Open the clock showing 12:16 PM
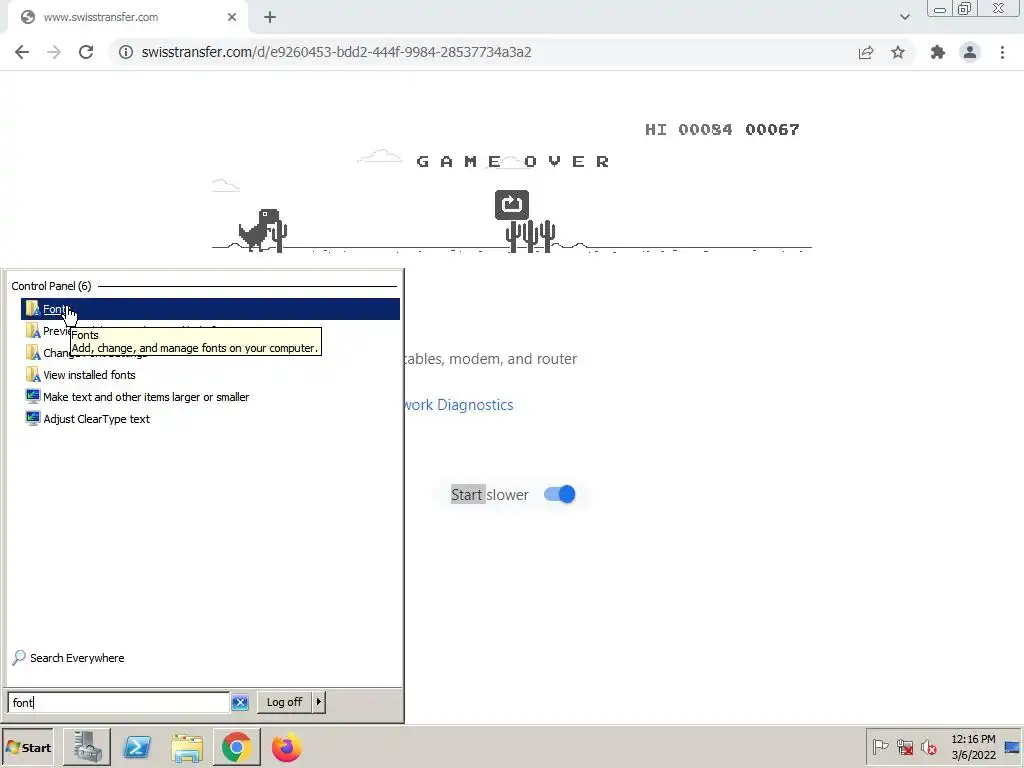The width and height of the screenshot is (1024, 768). point(973,747)
